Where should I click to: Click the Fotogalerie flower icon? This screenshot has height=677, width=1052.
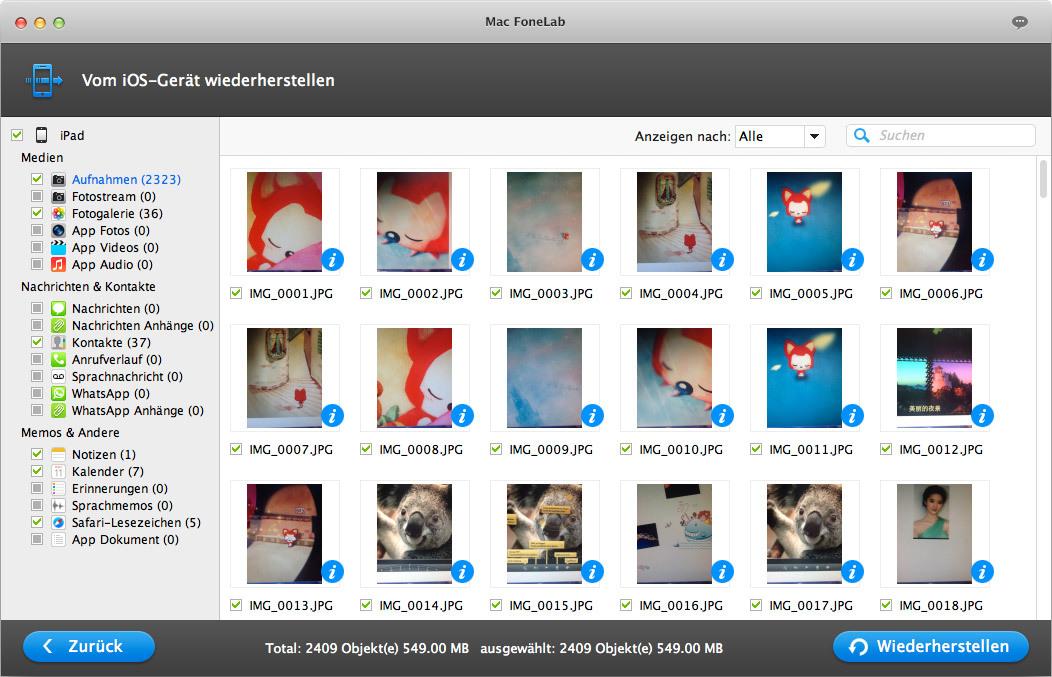[58, 213]
